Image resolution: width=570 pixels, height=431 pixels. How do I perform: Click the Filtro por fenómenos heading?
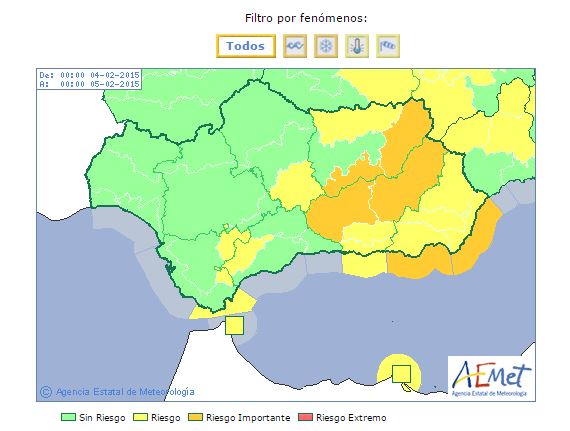point(306,18)
